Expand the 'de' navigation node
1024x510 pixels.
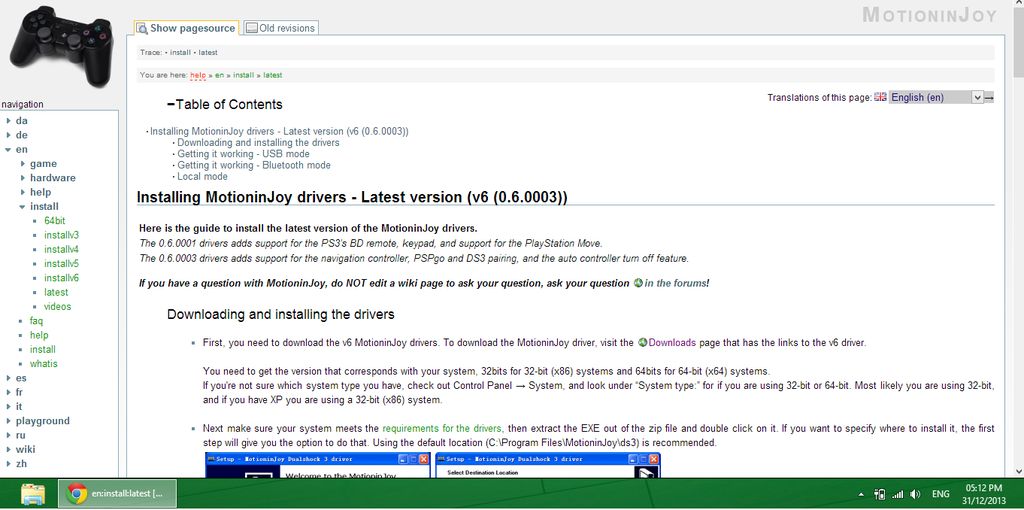[8, 135]
